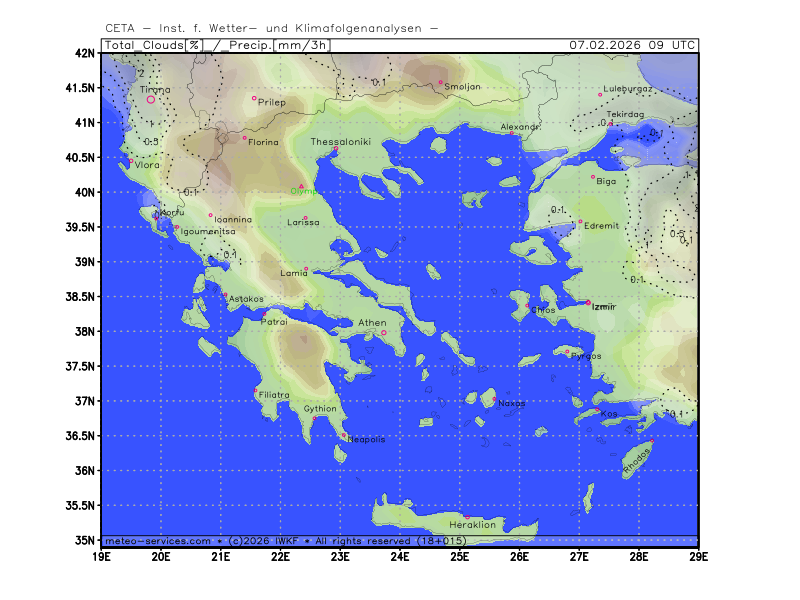Click the 24E longitude axis label

point(400,556)
